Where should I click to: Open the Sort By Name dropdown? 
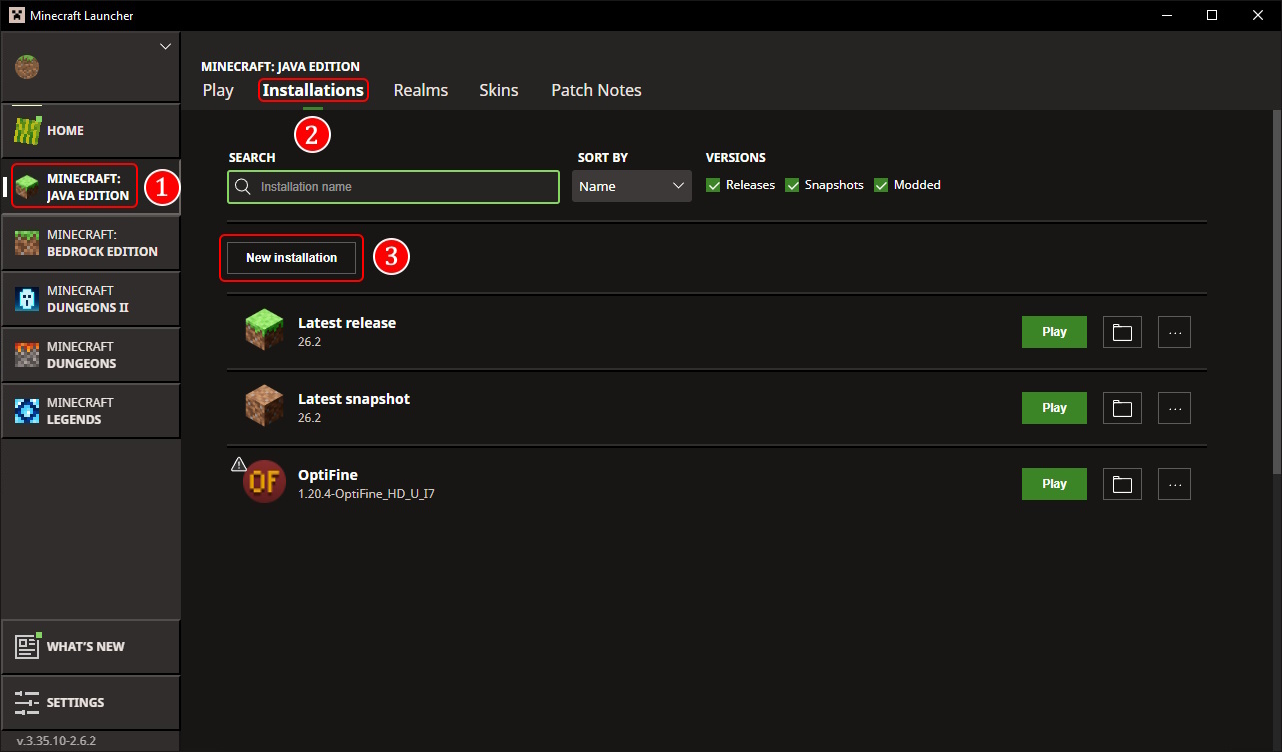coord(632,187)
